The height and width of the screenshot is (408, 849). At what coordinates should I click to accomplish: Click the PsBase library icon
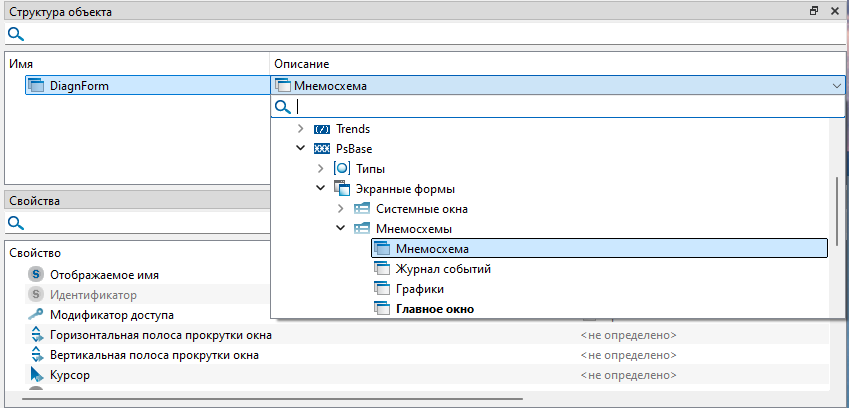pos(322,149)
